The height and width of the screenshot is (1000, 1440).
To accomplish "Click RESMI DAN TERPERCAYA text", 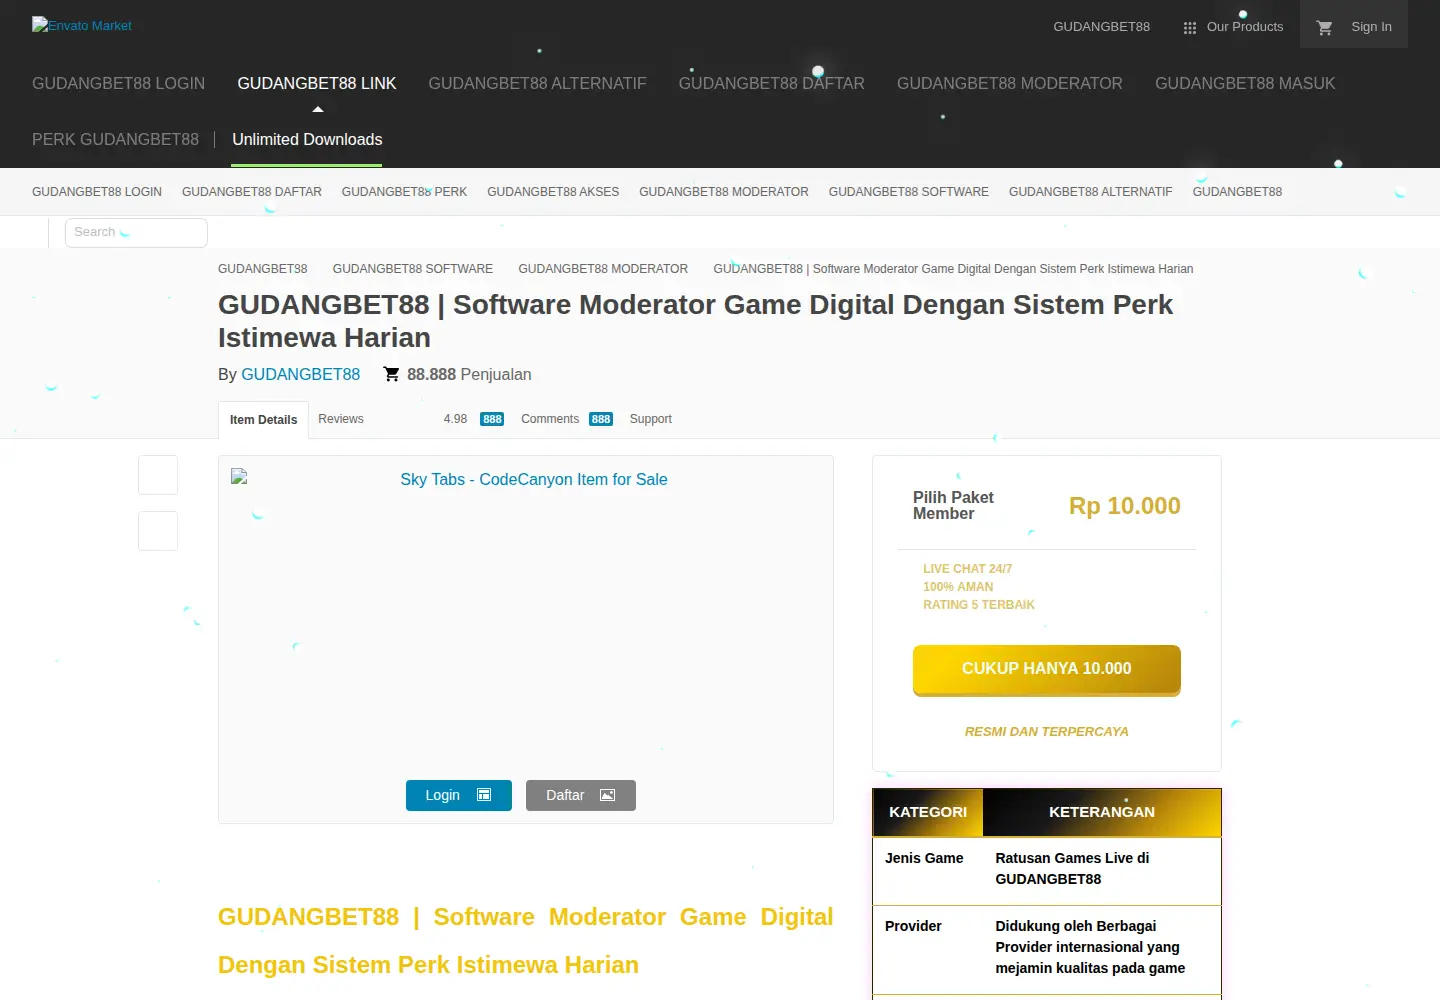I will pyautogui.click(x=1047, y=732).
